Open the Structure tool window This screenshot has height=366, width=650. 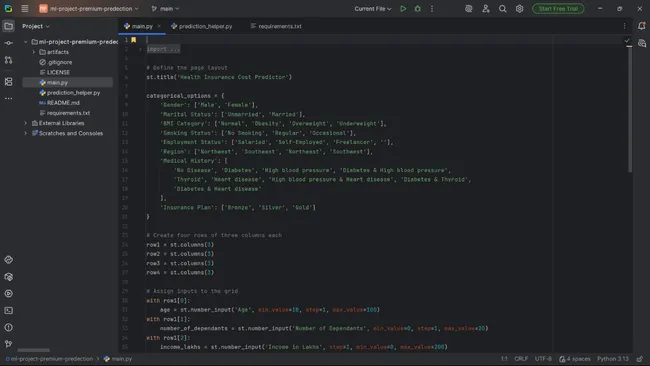pyautogui.click(x=8, y=82)
